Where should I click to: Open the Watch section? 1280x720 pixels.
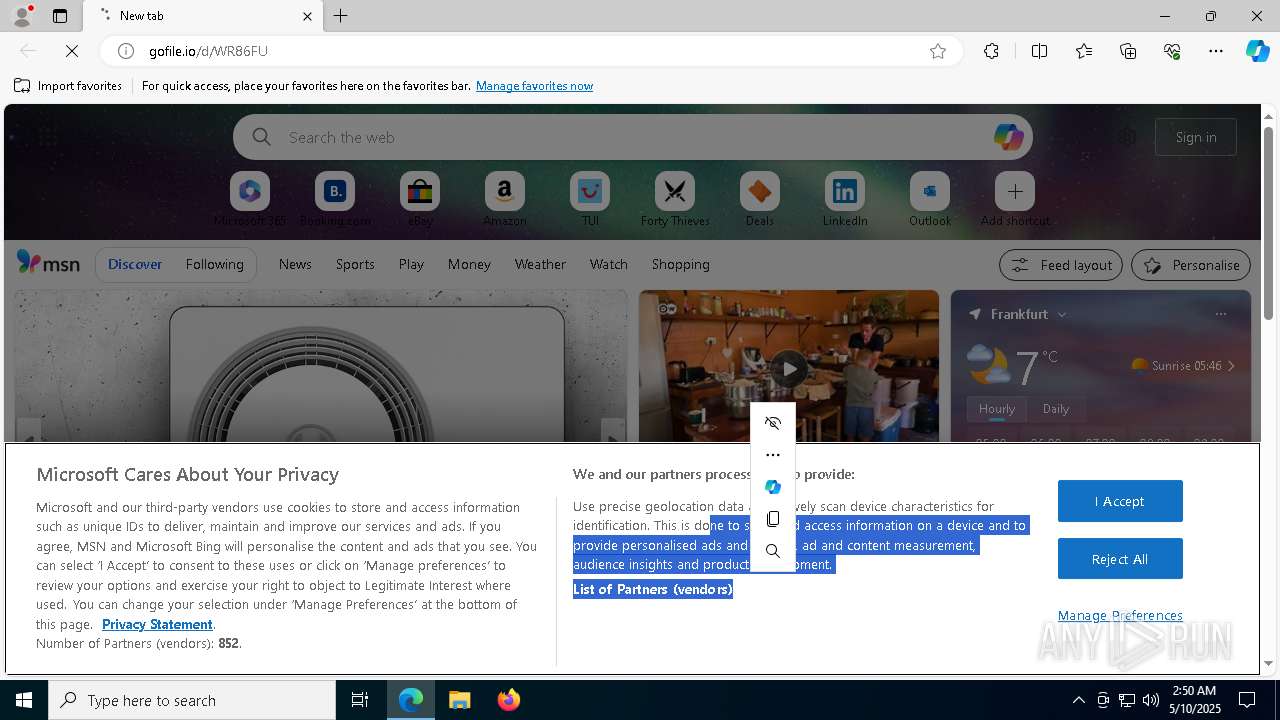coord(609,264)
